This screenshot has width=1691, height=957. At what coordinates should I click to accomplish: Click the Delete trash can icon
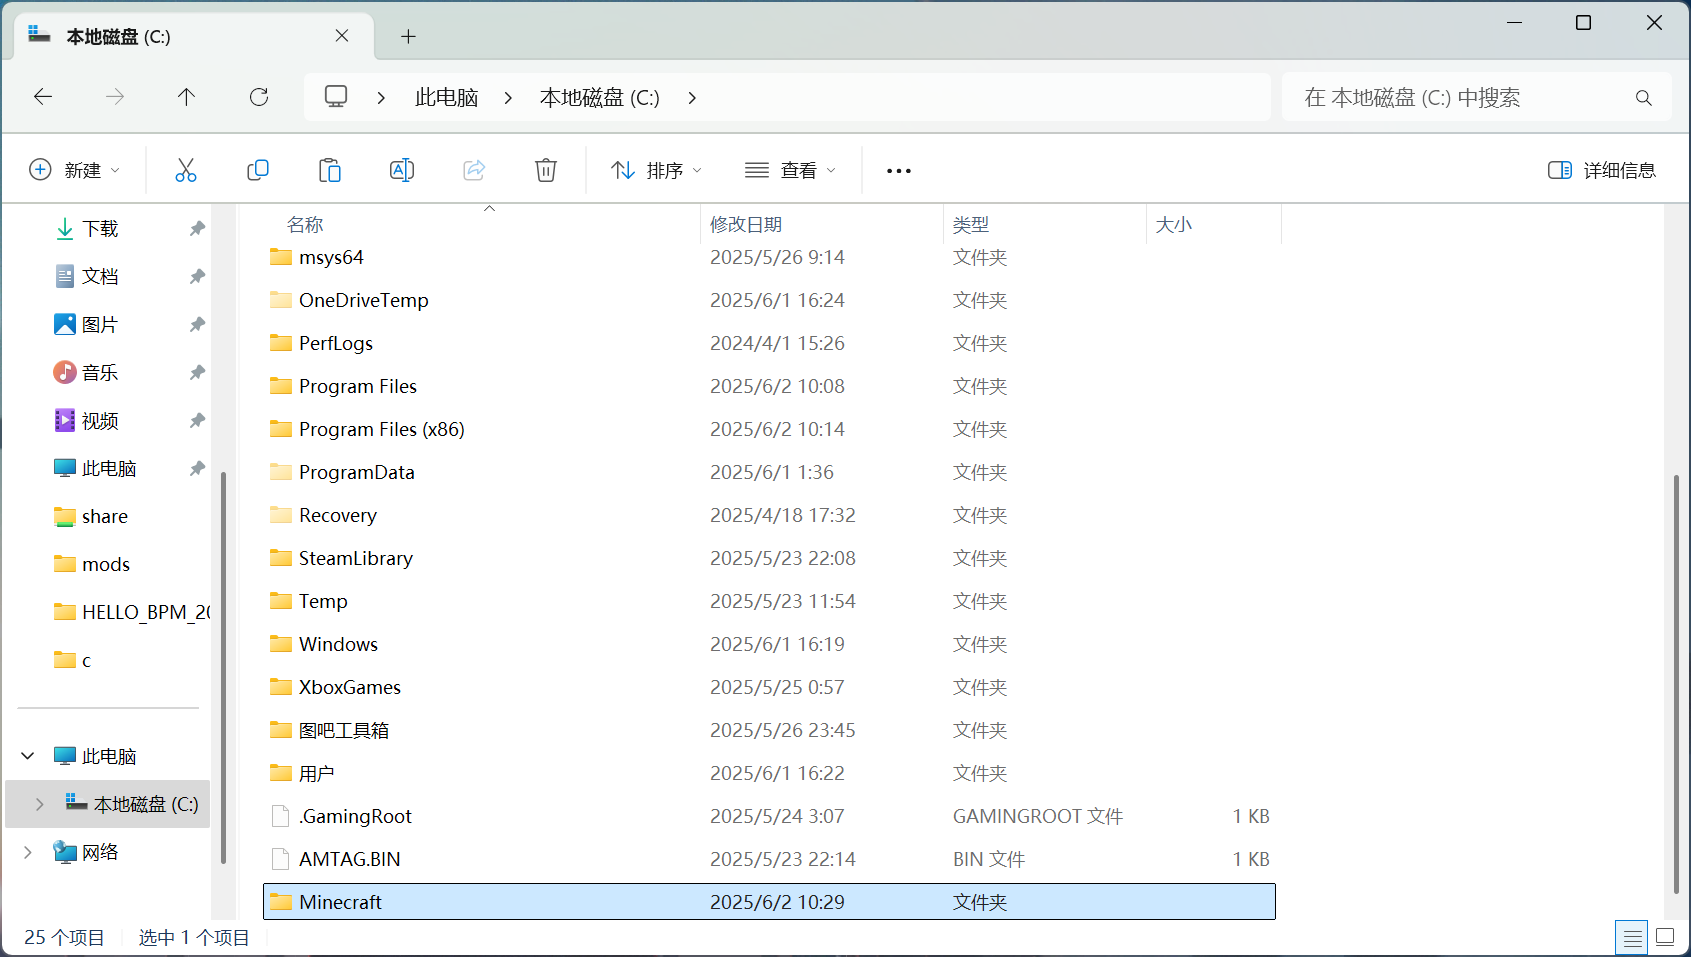[546, 170]
